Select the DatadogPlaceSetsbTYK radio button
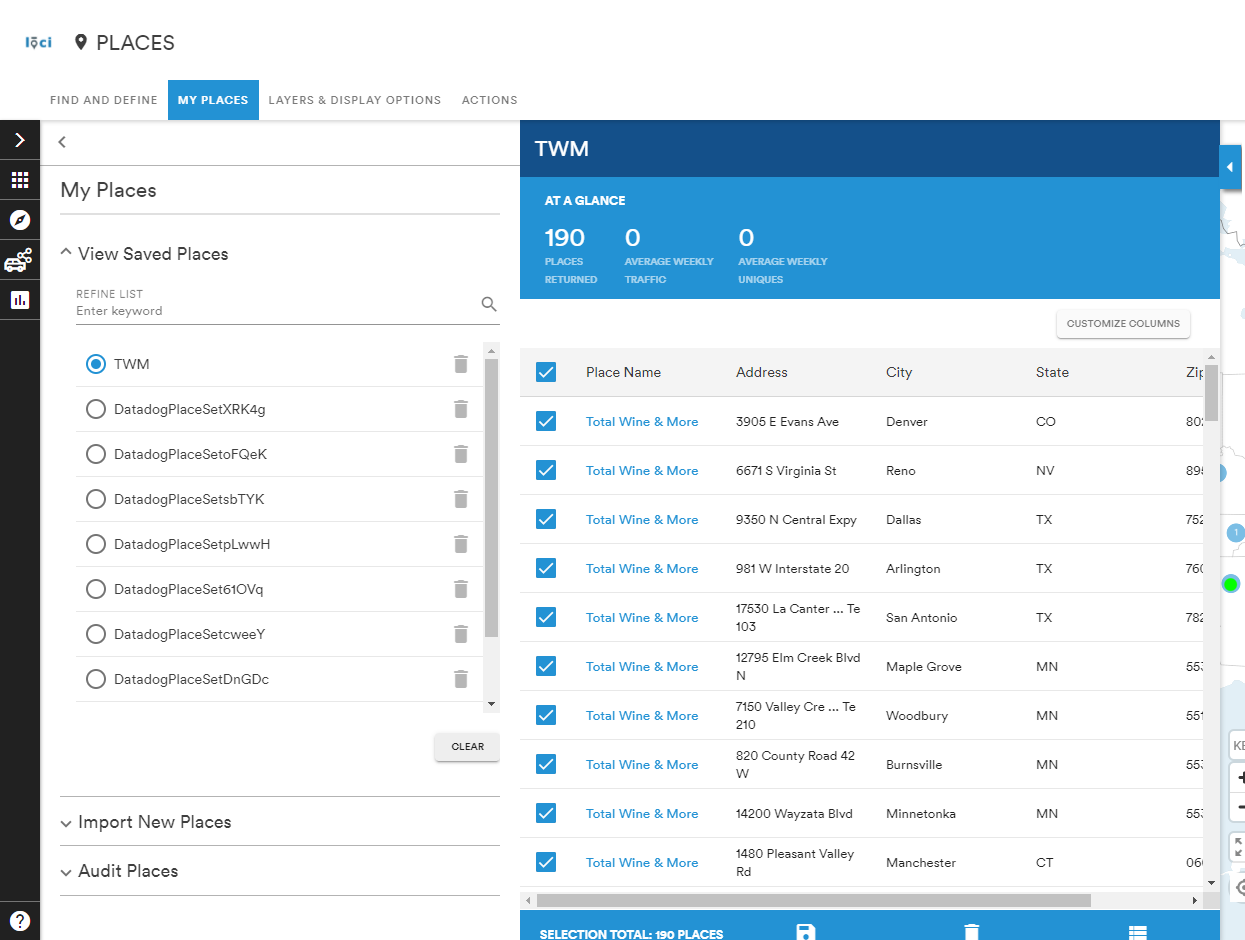 pos(96,499)
